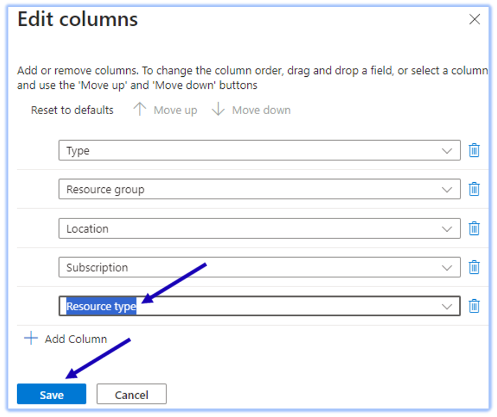Cancel editing columns
Viewport: 497px width, 417px height.
tap(132, 394)
